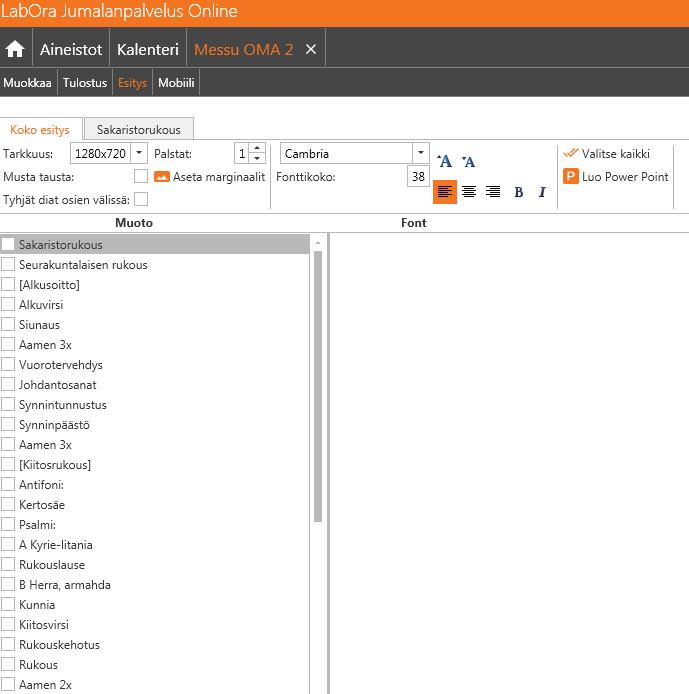Image resolution: width=689 pixels, height=694 pixels.
Task: Select the B Herra, armahda row text
Action: [65, 585]
